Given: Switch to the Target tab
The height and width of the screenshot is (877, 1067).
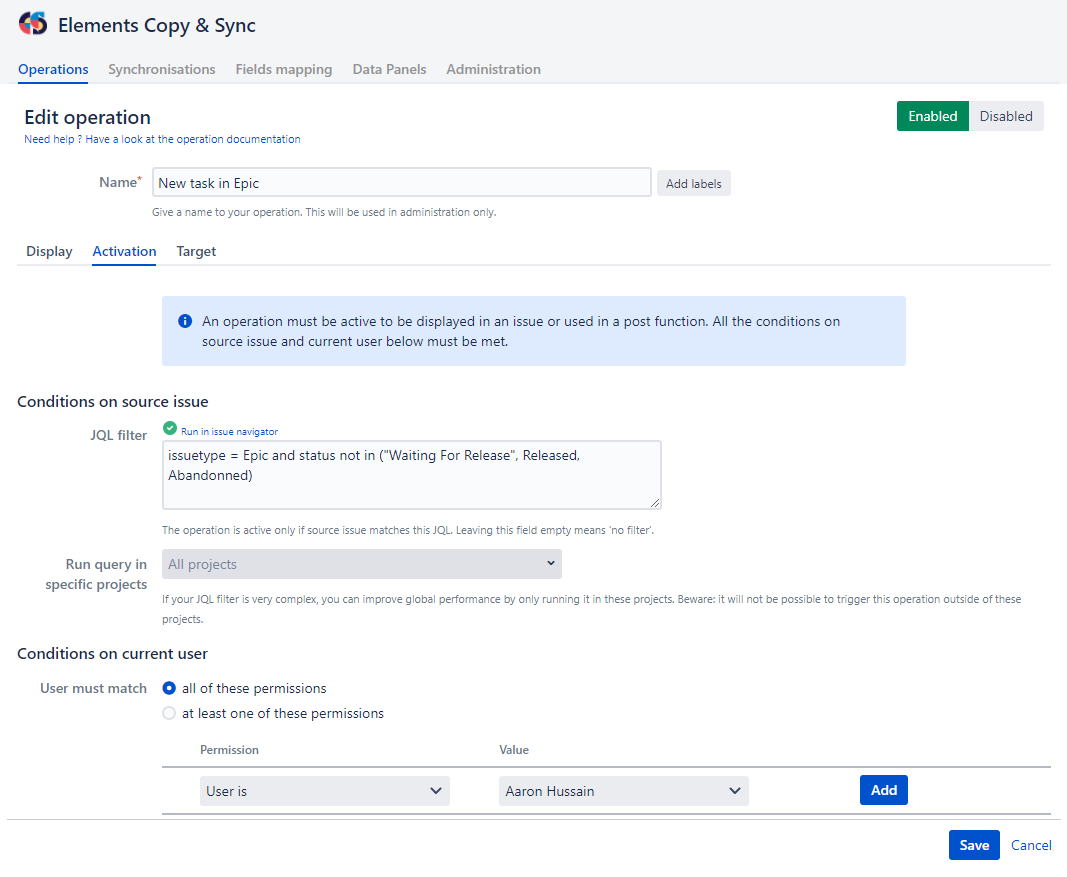Looking at the screenshot, I should (x=196, y=251).
